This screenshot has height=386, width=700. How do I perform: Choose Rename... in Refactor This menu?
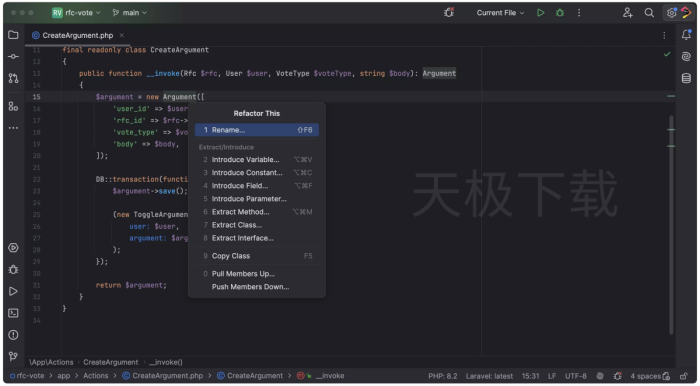click(257, 130)
